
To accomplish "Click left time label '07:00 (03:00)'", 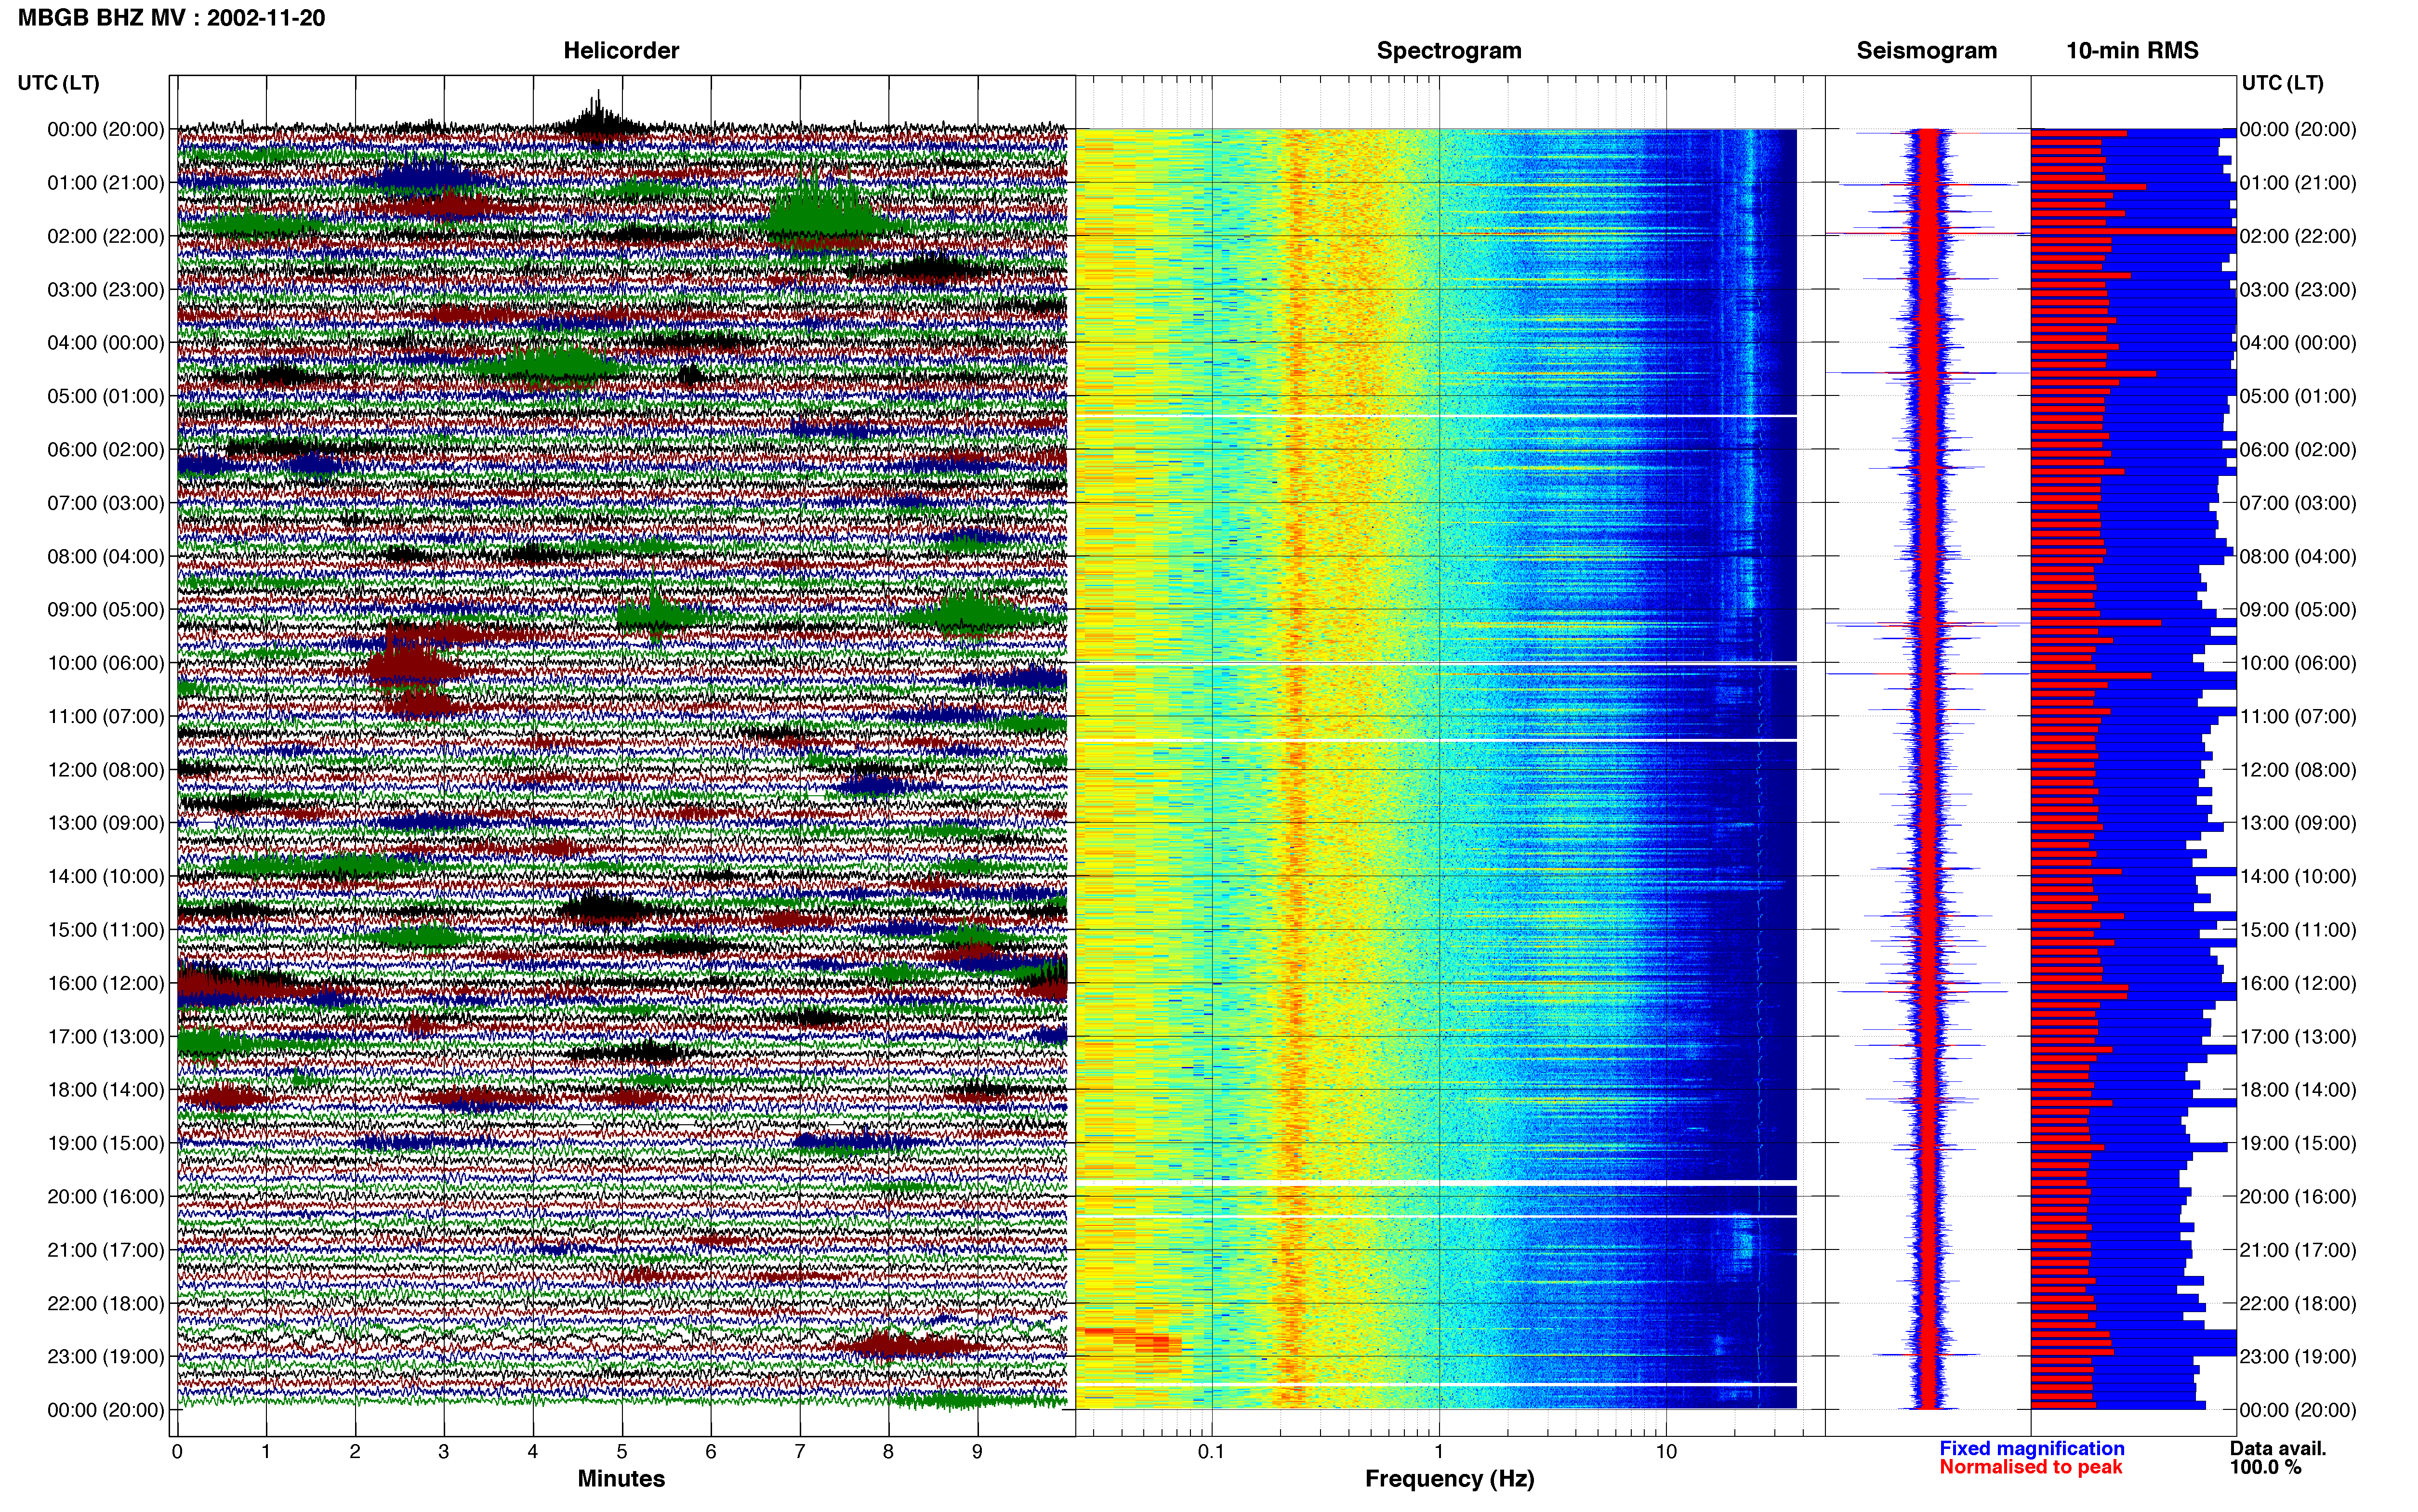I will click(106, 503).
